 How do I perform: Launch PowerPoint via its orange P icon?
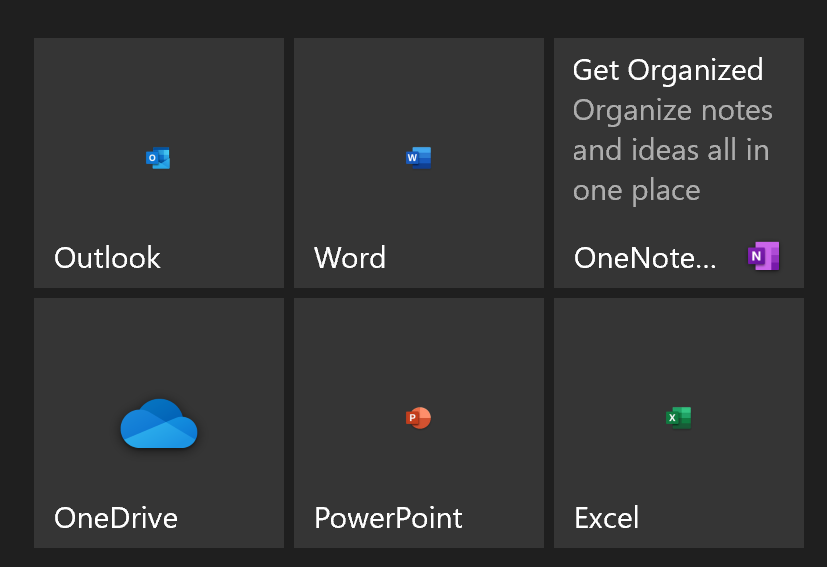tap(418, 418)
